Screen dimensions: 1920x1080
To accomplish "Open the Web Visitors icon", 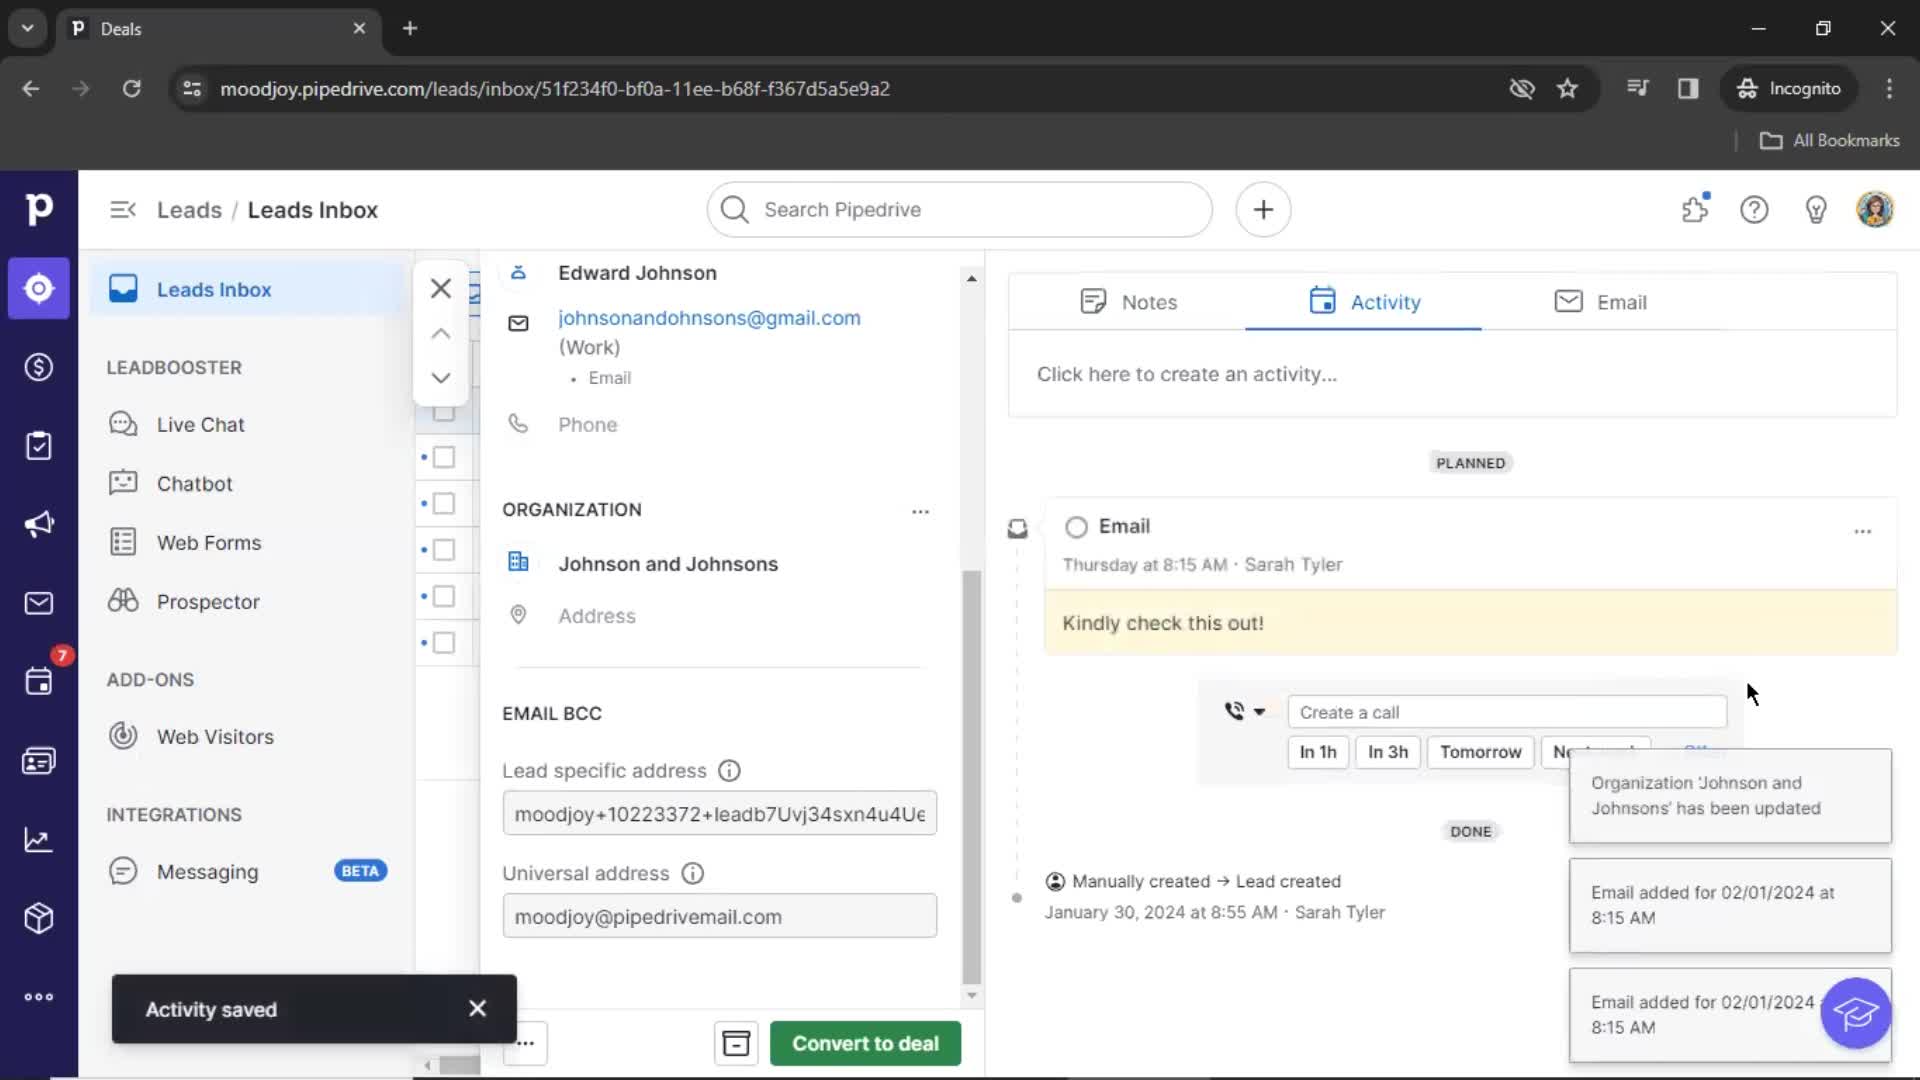I will coord(123,735).
